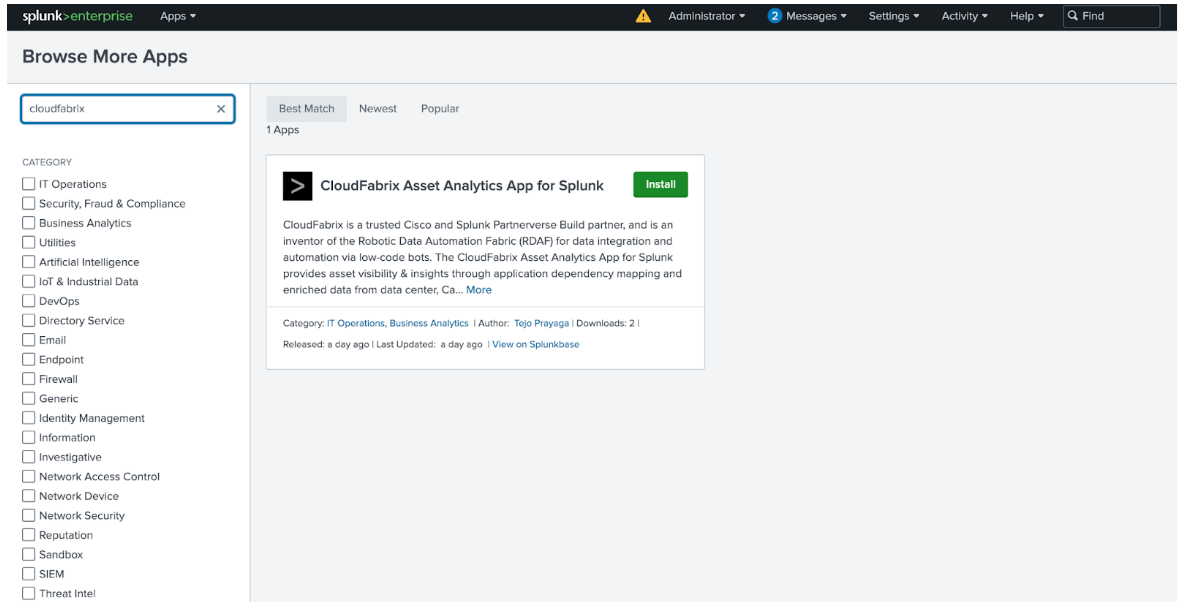Select the DevOps category checkbox
Image resolution: width=1182 pixels, height=609 pixels.
pyautogui.click(x=28, y=300)
